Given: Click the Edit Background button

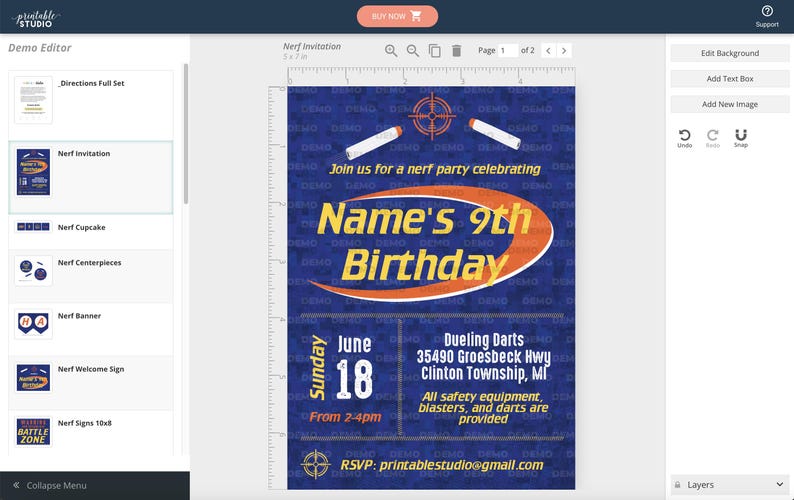Looking at the screenshot, I should [730, 53].
